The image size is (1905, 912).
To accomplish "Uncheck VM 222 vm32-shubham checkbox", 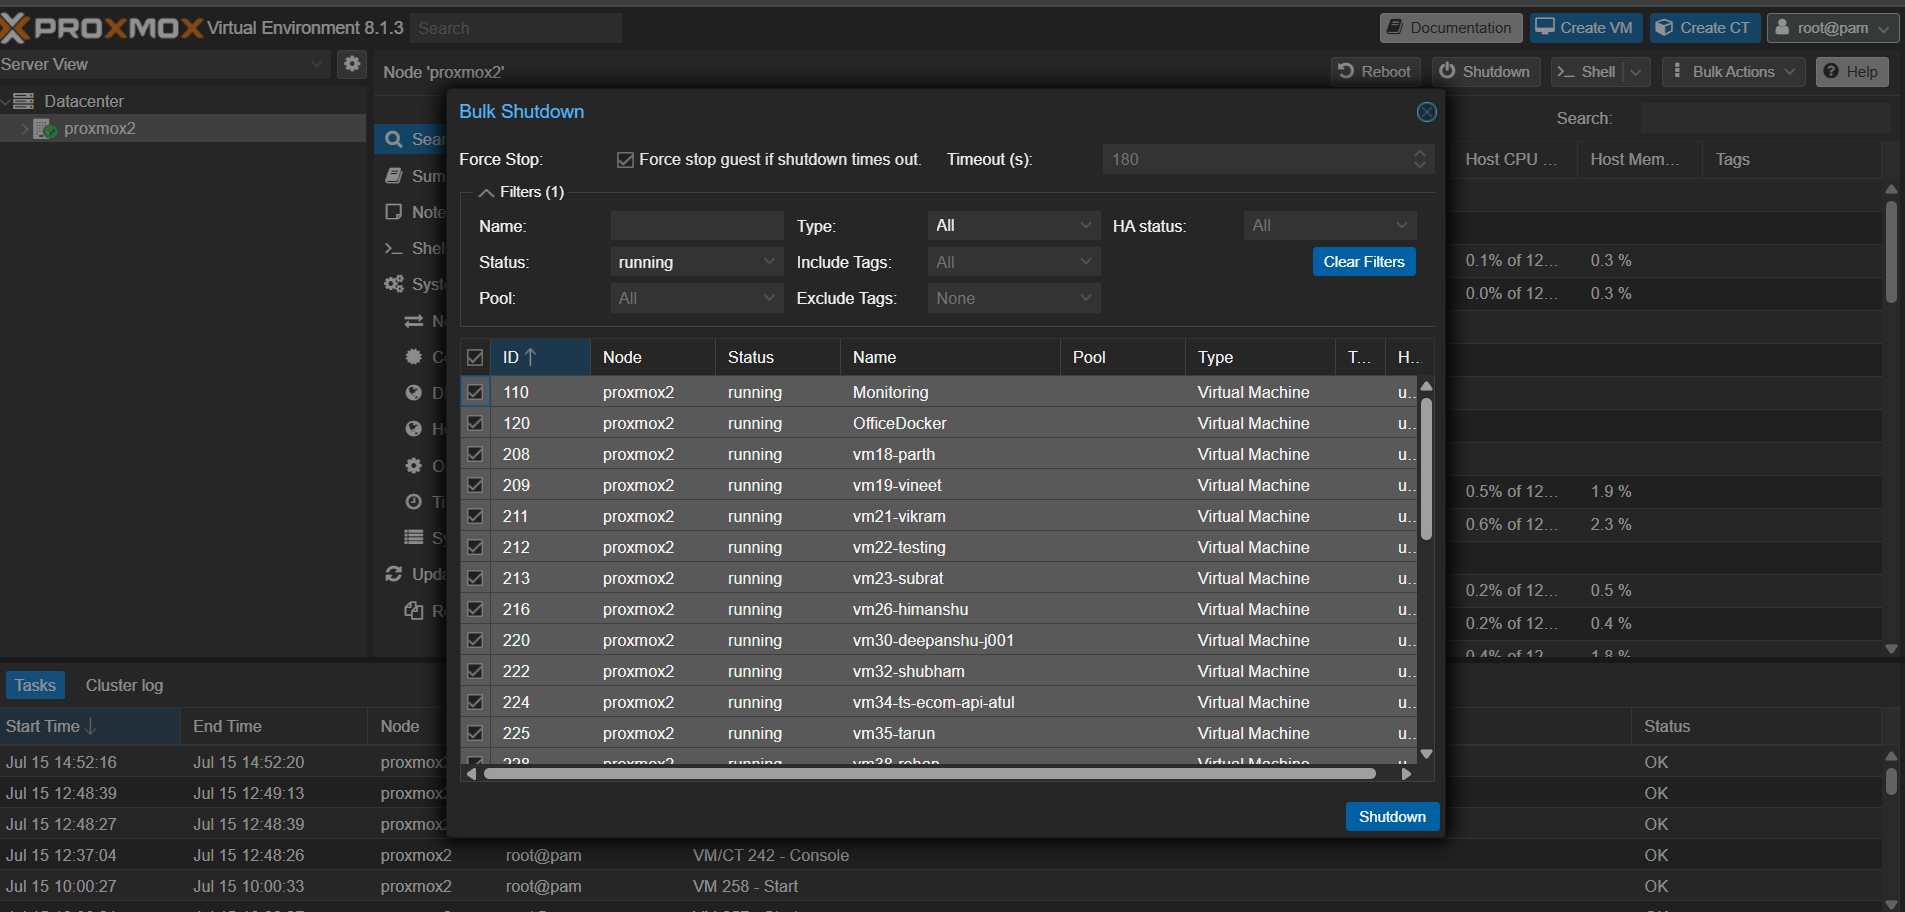I will (x=475, y=671).
